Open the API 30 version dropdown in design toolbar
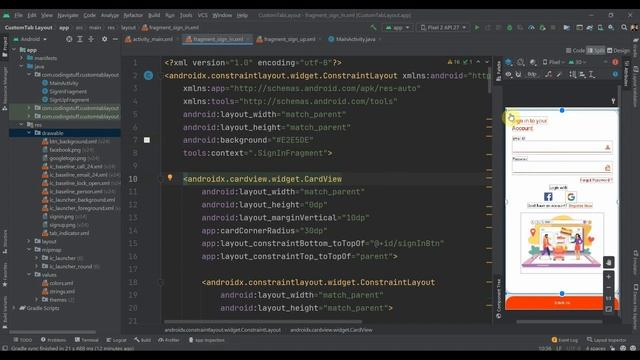 pos(578,62)
